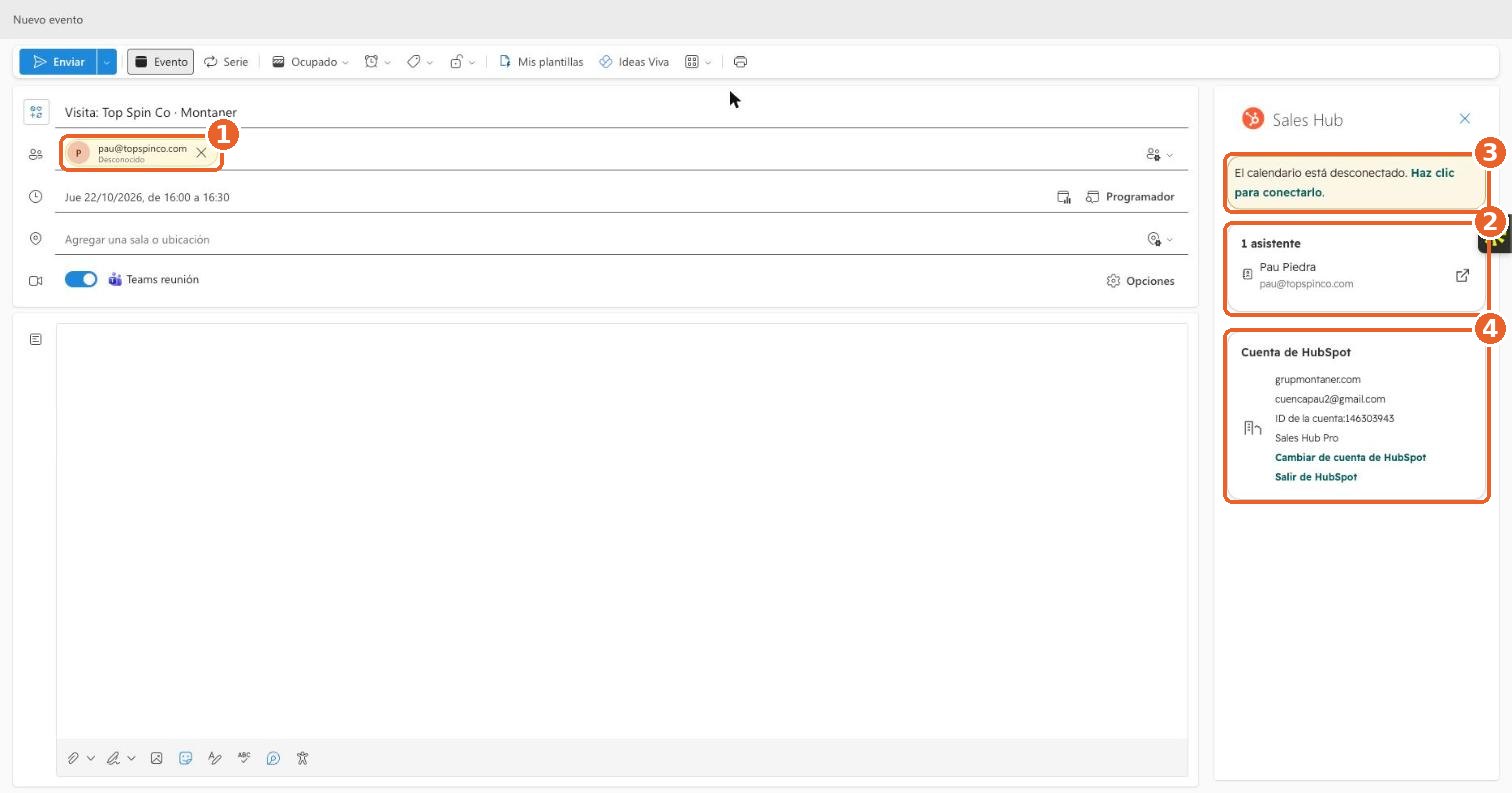Open the calendar availability chart icon
The width and height of the screenshot is (1512, 793).
[1064, 197]
